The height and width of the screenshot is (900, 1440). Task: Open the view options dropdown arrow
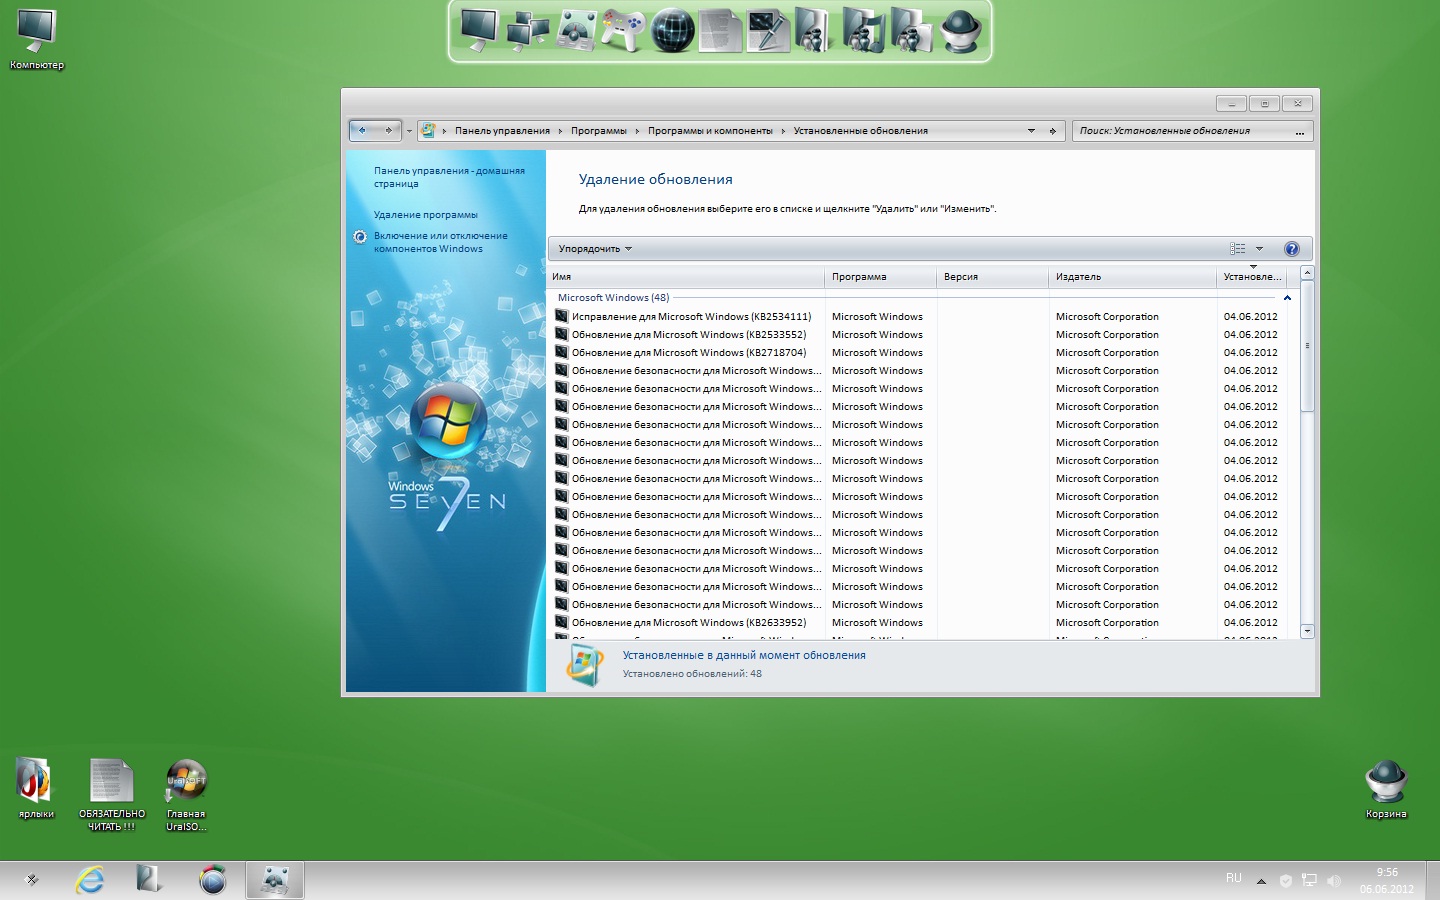1259,249
